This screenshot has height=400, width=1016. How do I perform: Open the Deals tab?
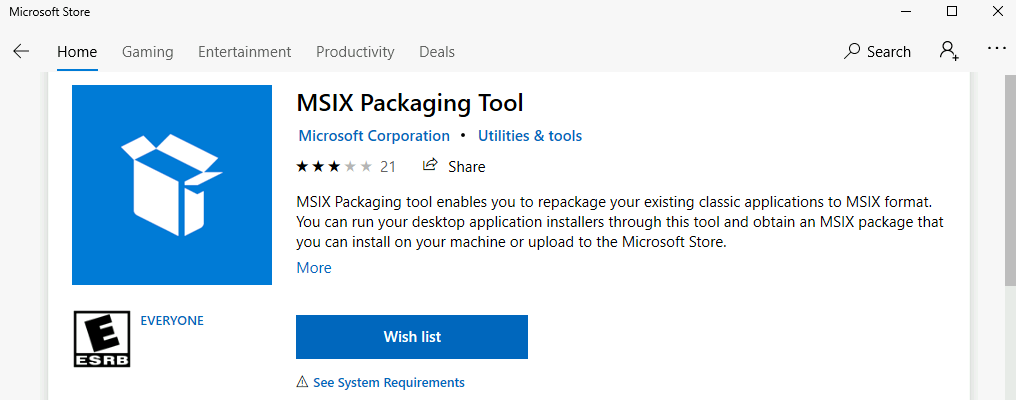[x=437, y=52]
